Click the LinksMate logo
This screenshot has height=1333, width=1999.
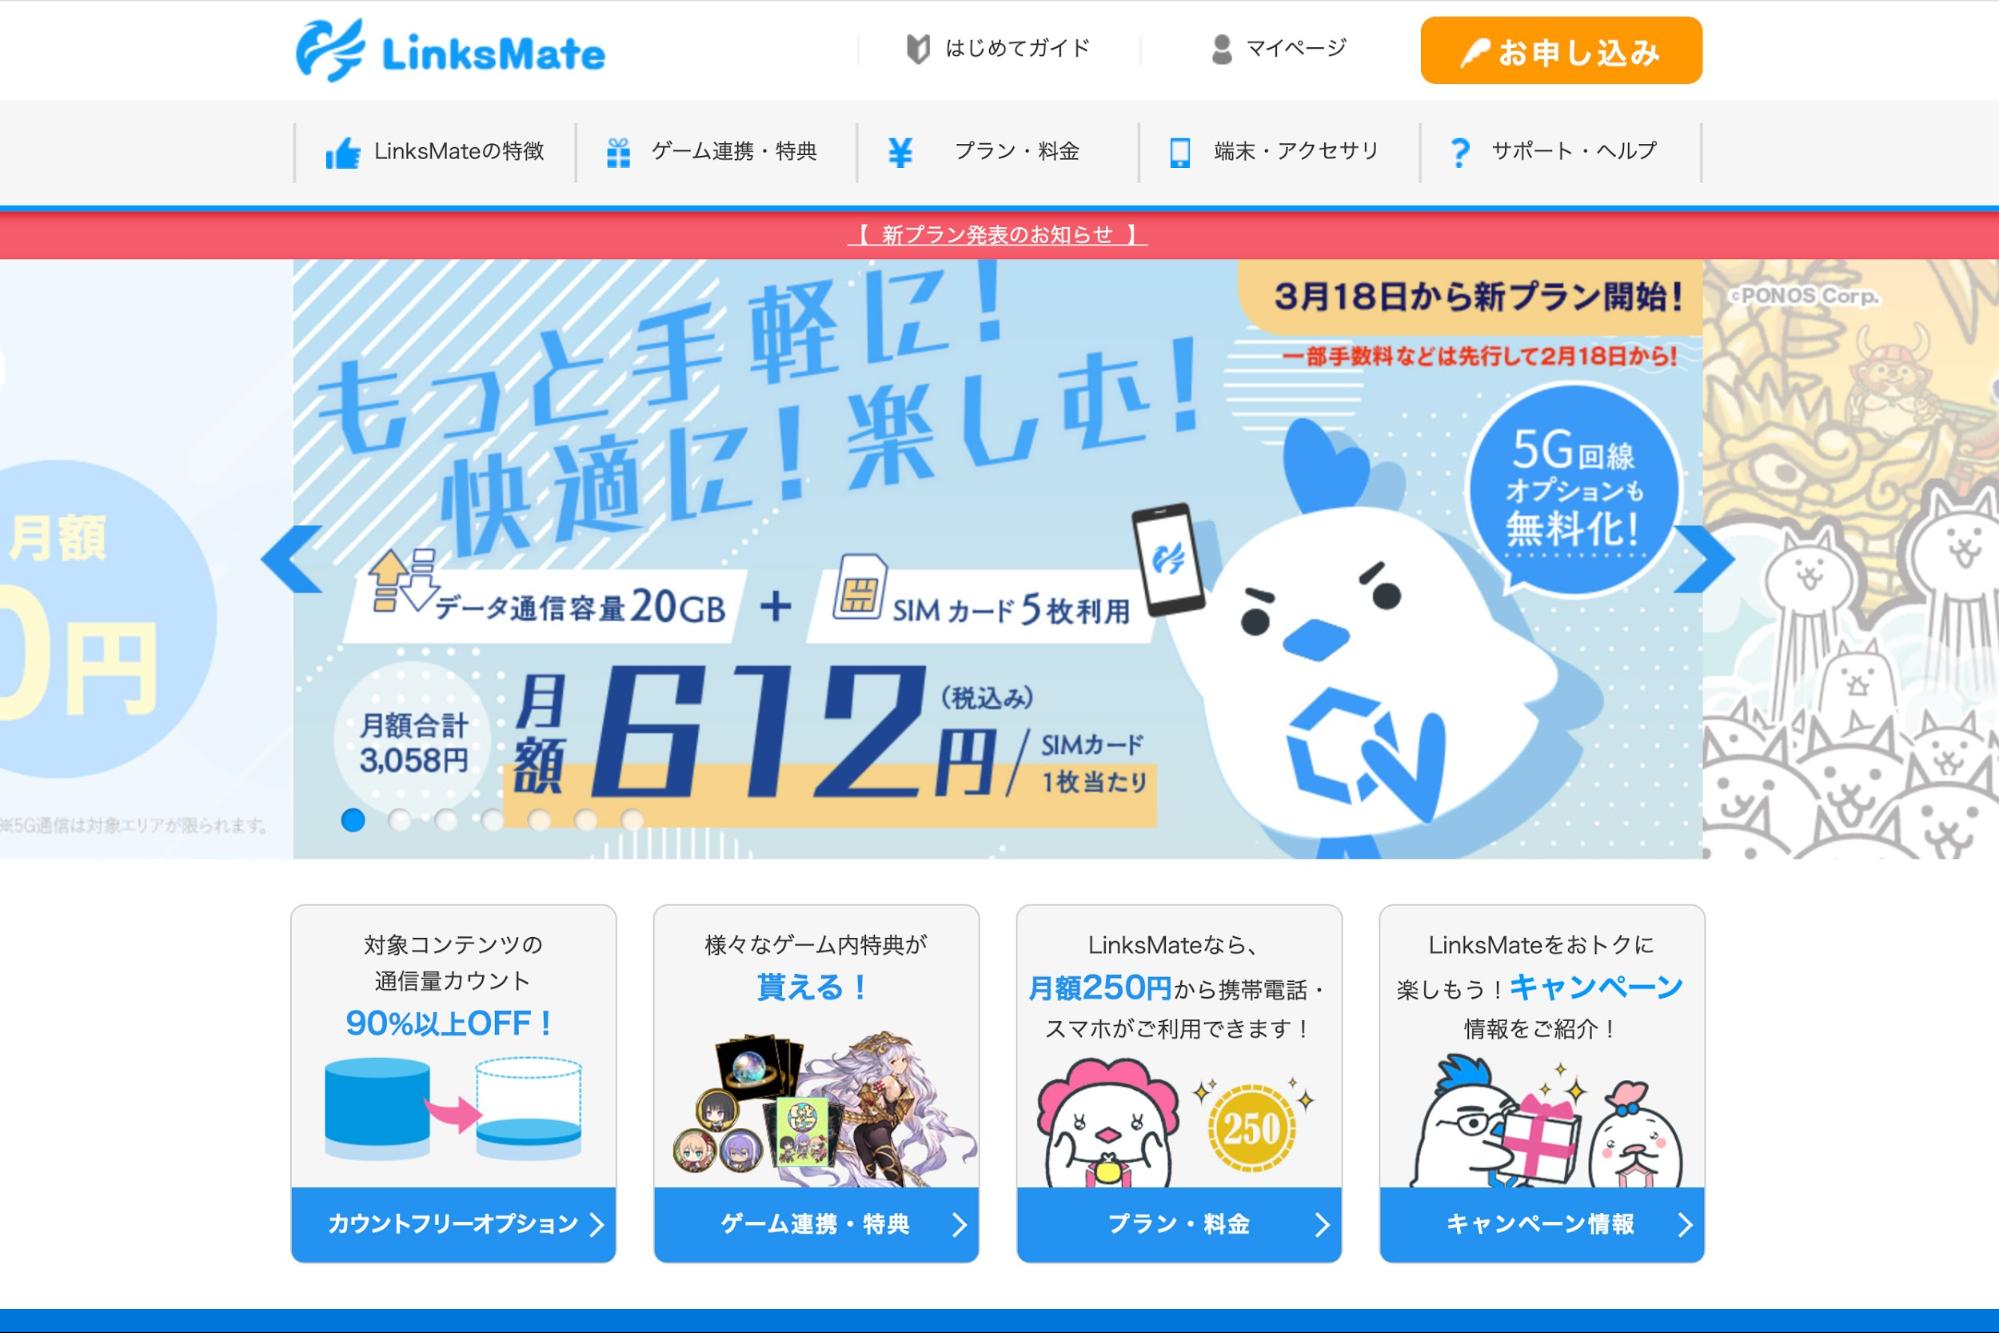point(450,51)
